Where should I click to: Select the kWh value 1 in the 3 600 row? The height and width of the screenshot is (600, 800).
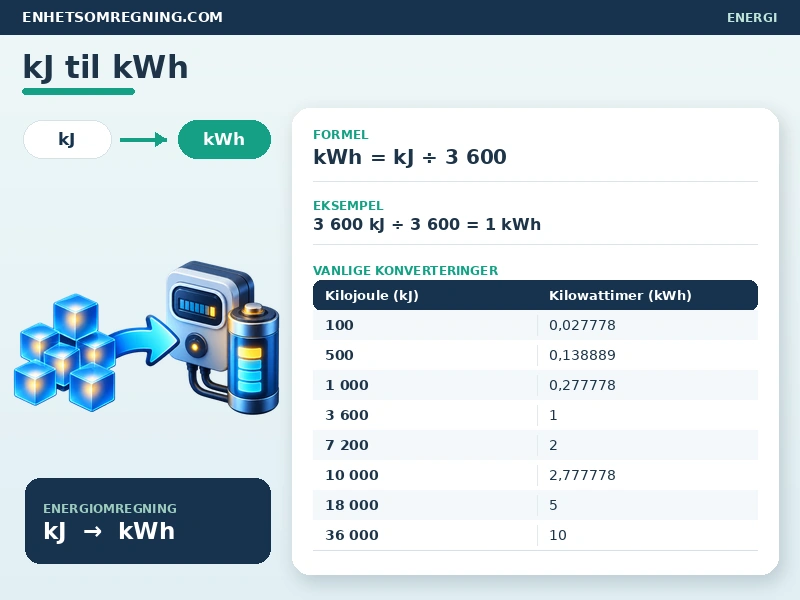pos(648,415)
